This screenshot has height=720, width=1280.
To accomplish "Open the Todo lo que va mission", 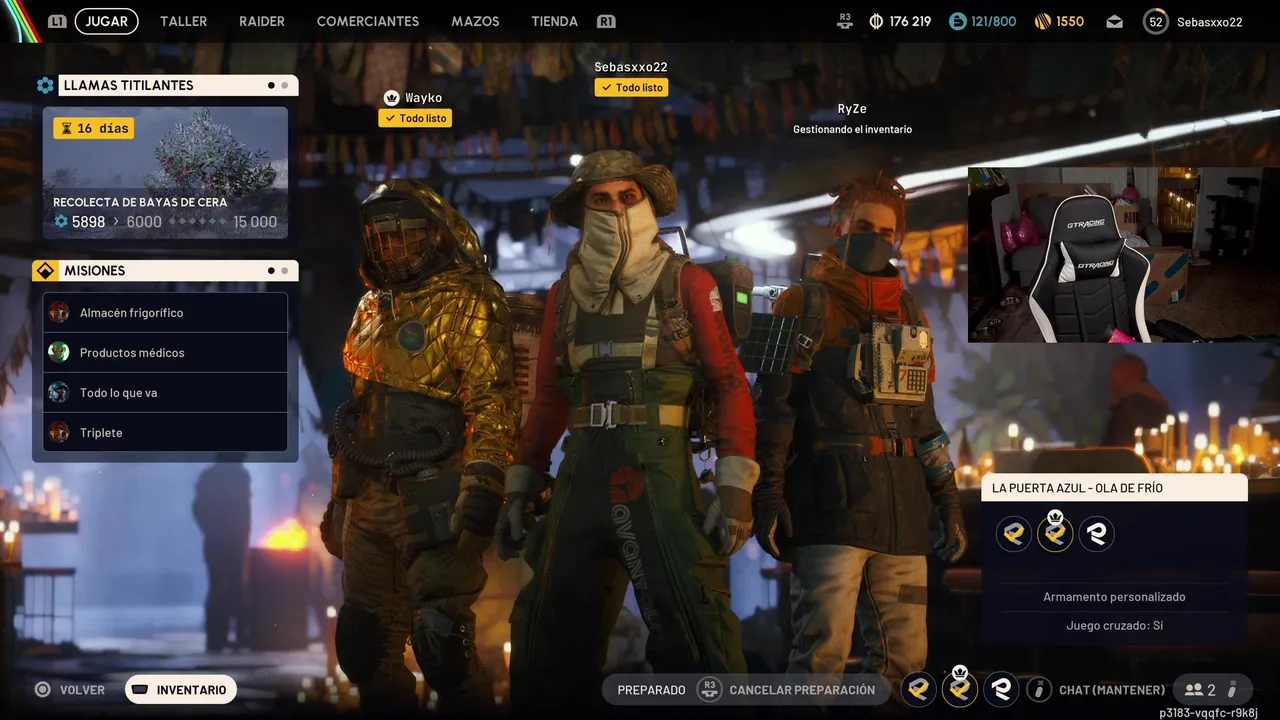I will [x=165, y=392].
